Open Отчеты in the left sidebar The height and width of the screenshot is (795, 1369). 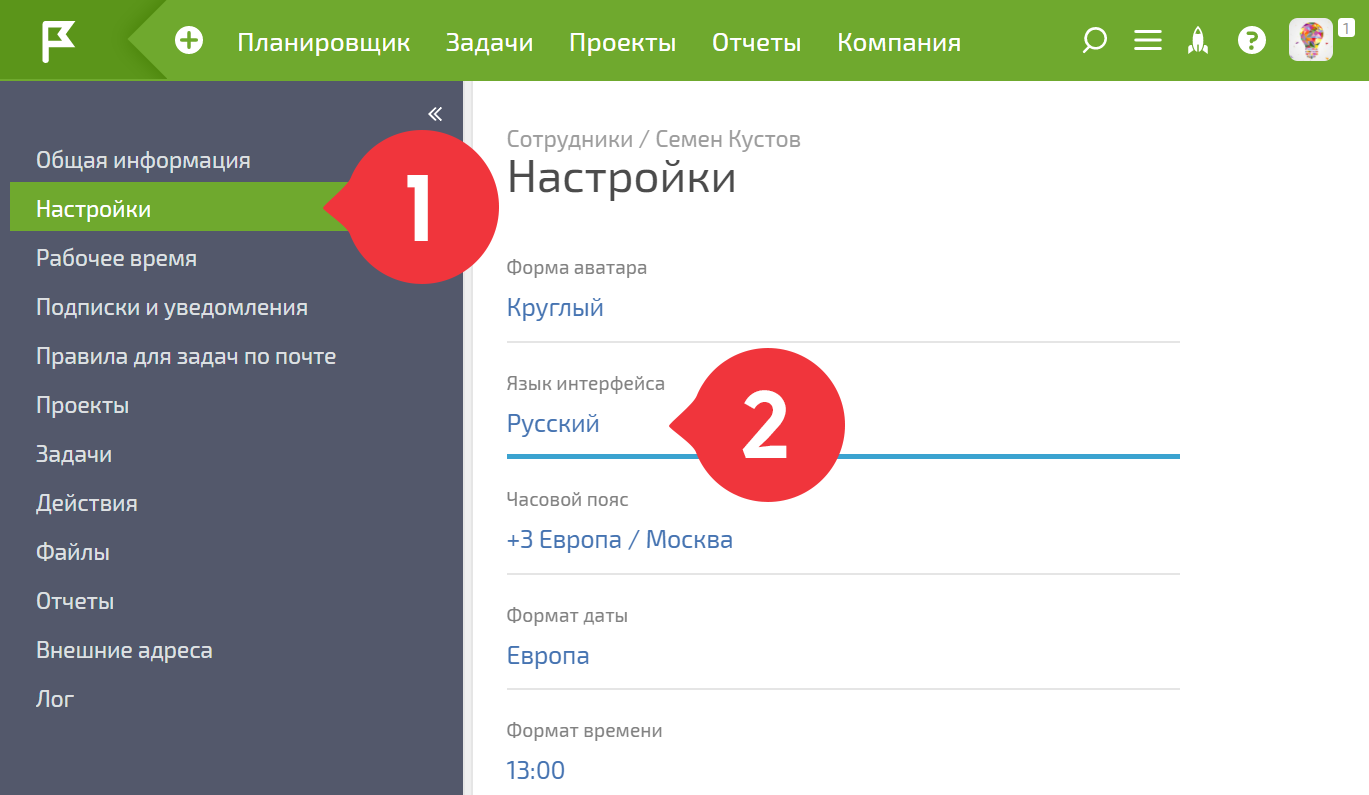pos(75,601)
